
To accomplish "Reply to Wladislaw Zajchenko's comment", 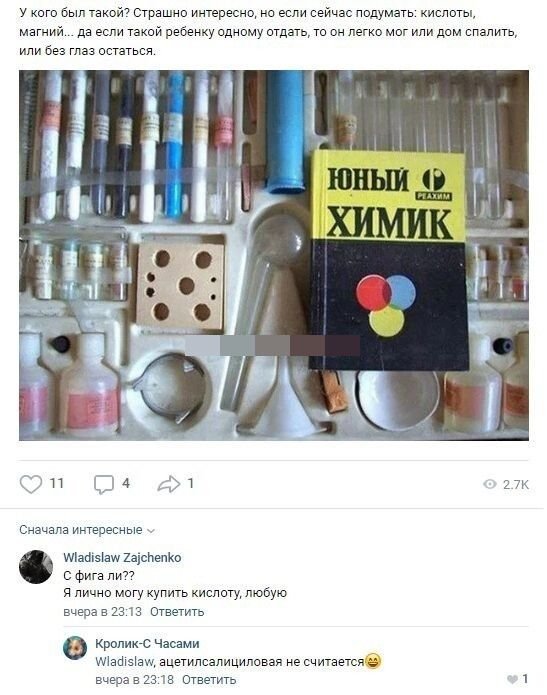I will point(177,612).
